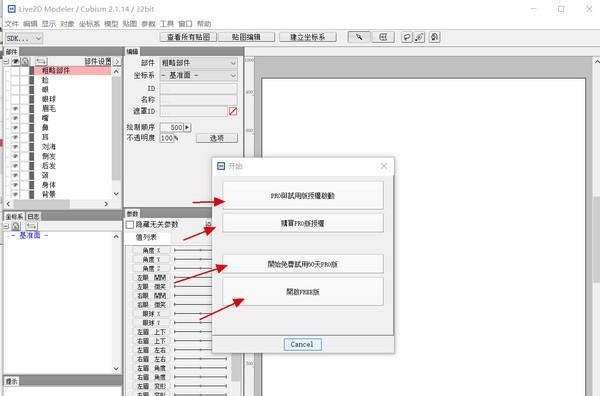Click small settings icon right of 隐藏无关参数
Viewport: 600px width, 396px height.
[x=209, y=224]
